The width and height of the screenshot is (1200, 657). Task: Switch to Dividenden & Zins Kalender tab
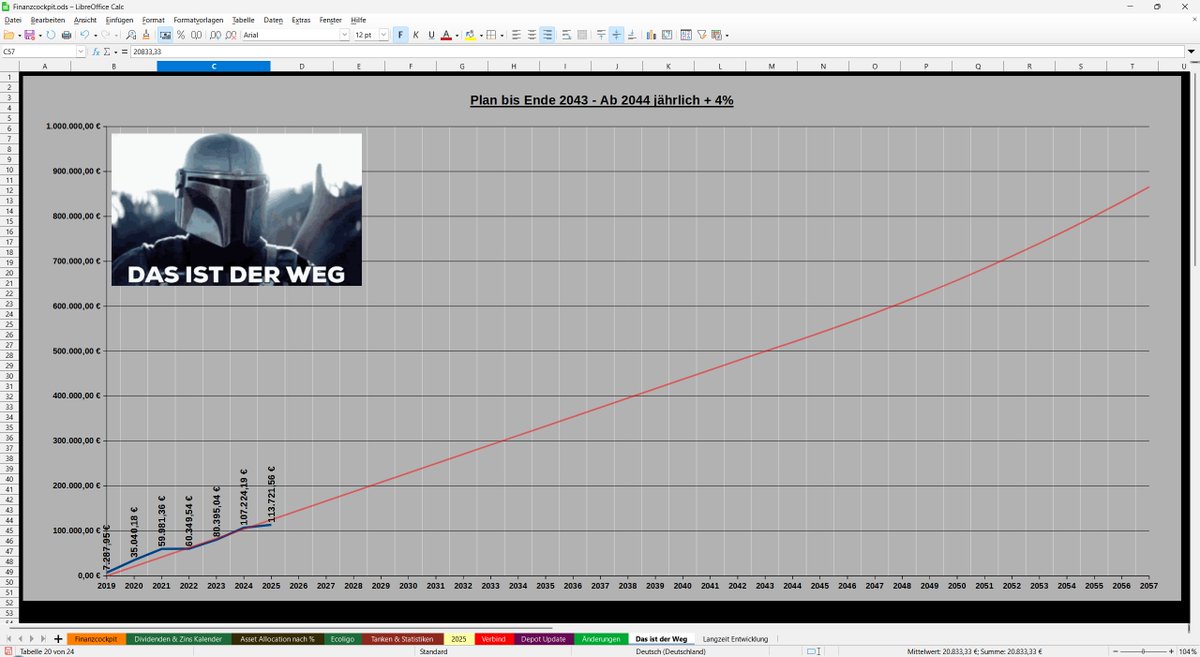(x=178, y=638)
